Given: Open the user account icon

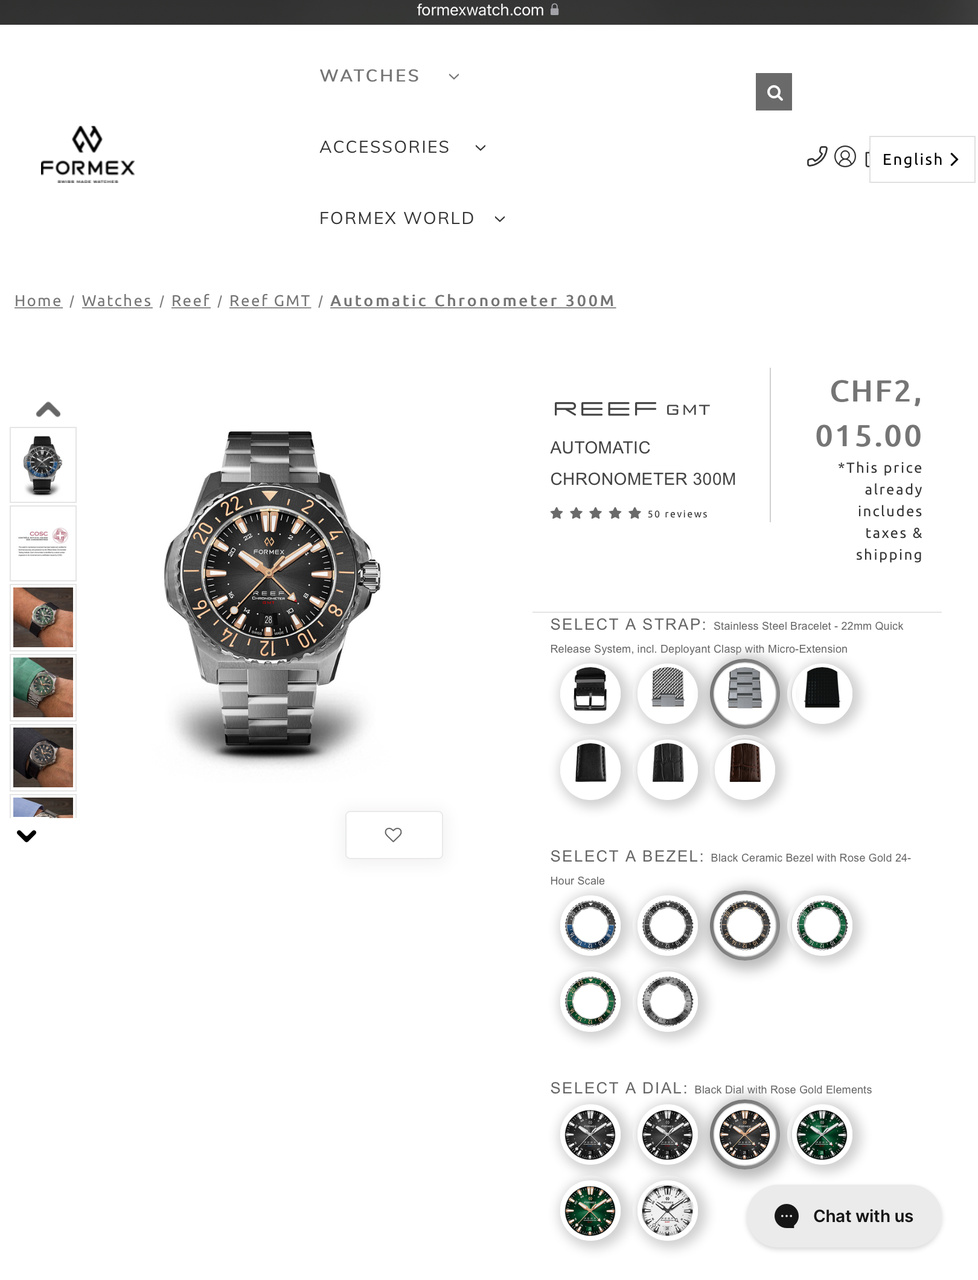Looking at the screenshot, I should point(845,157).
